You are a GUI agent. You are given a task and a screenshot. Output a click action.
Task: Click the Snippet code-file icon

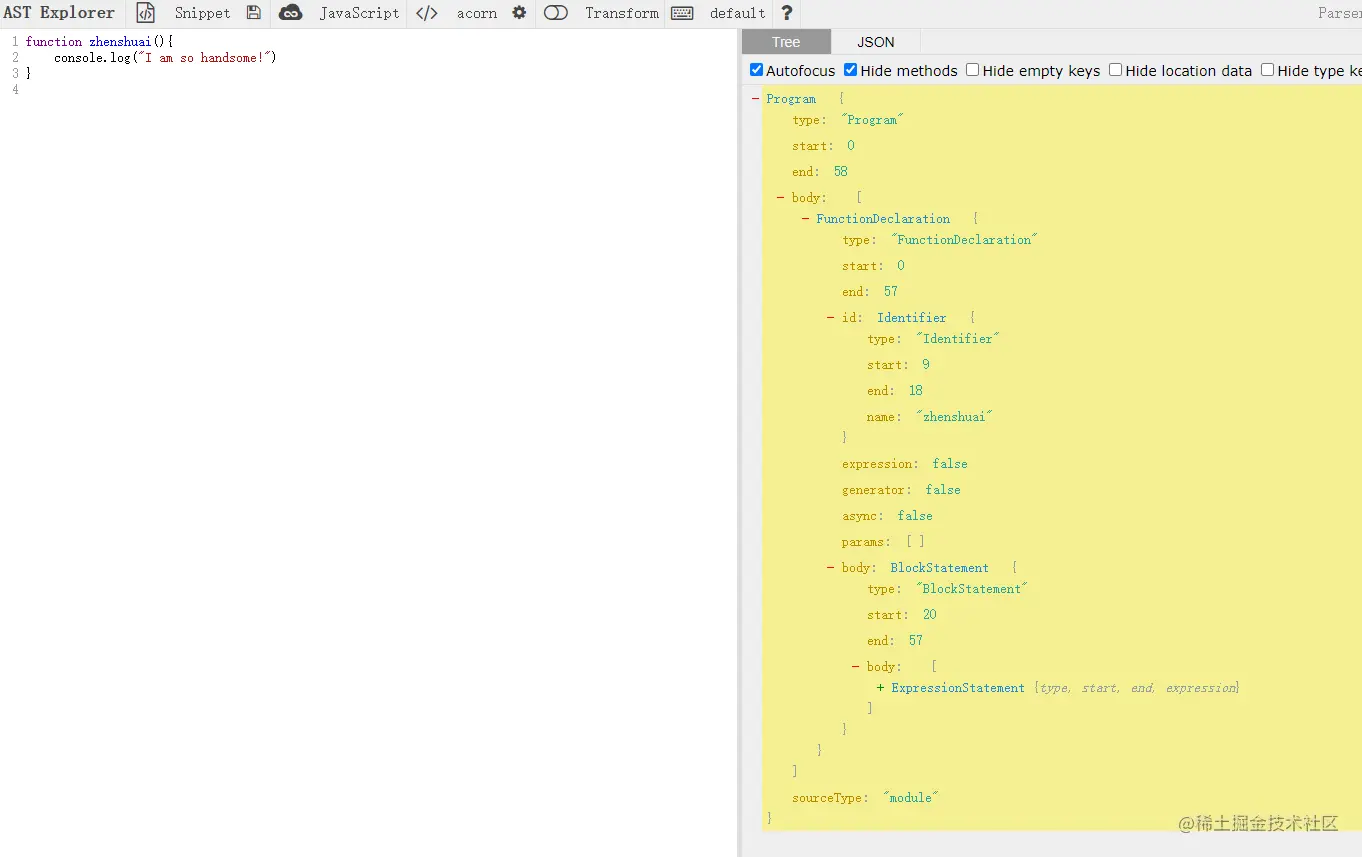(146, 13)
